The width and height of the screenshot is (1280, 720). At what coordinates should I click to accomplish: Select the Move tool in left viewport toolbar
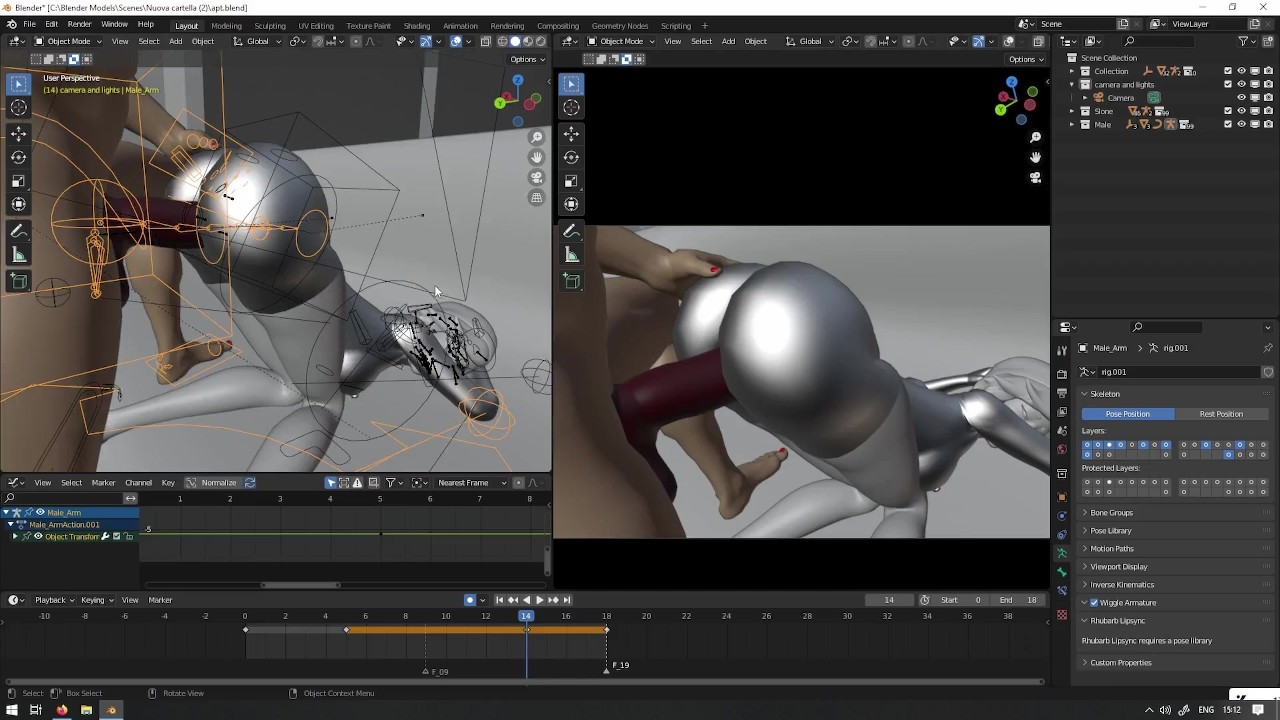tap(18, 133)
